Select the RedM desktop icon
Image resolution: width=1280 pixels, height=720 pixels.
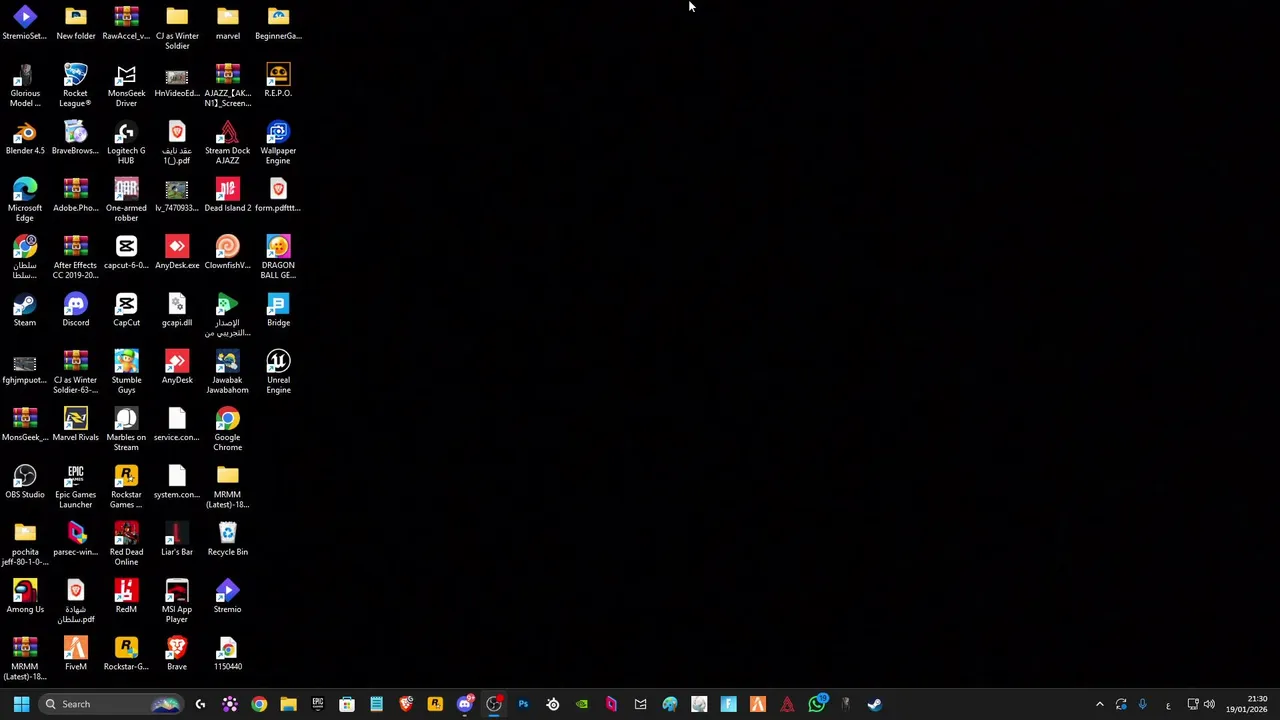click(x=126, y=597)
